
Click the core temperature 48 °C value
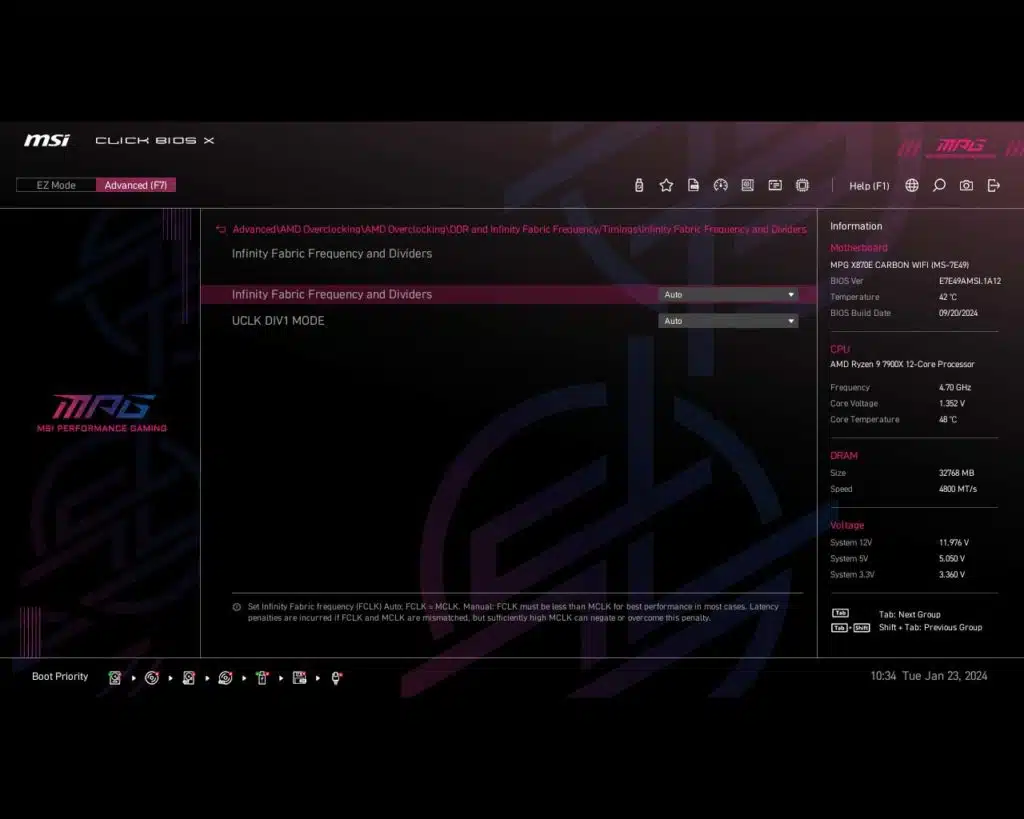tap(948, 419)
